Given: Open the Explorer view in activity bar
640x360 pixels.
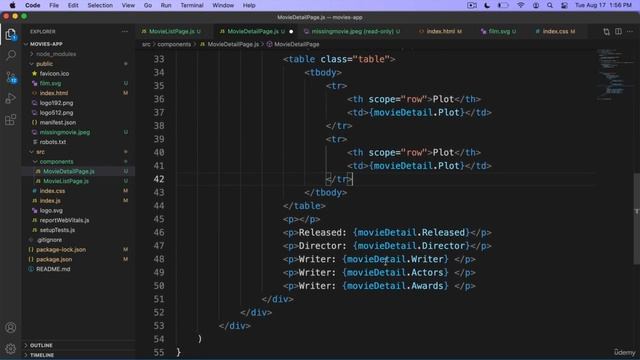Looking at the screenshot, I should (11, 34).
